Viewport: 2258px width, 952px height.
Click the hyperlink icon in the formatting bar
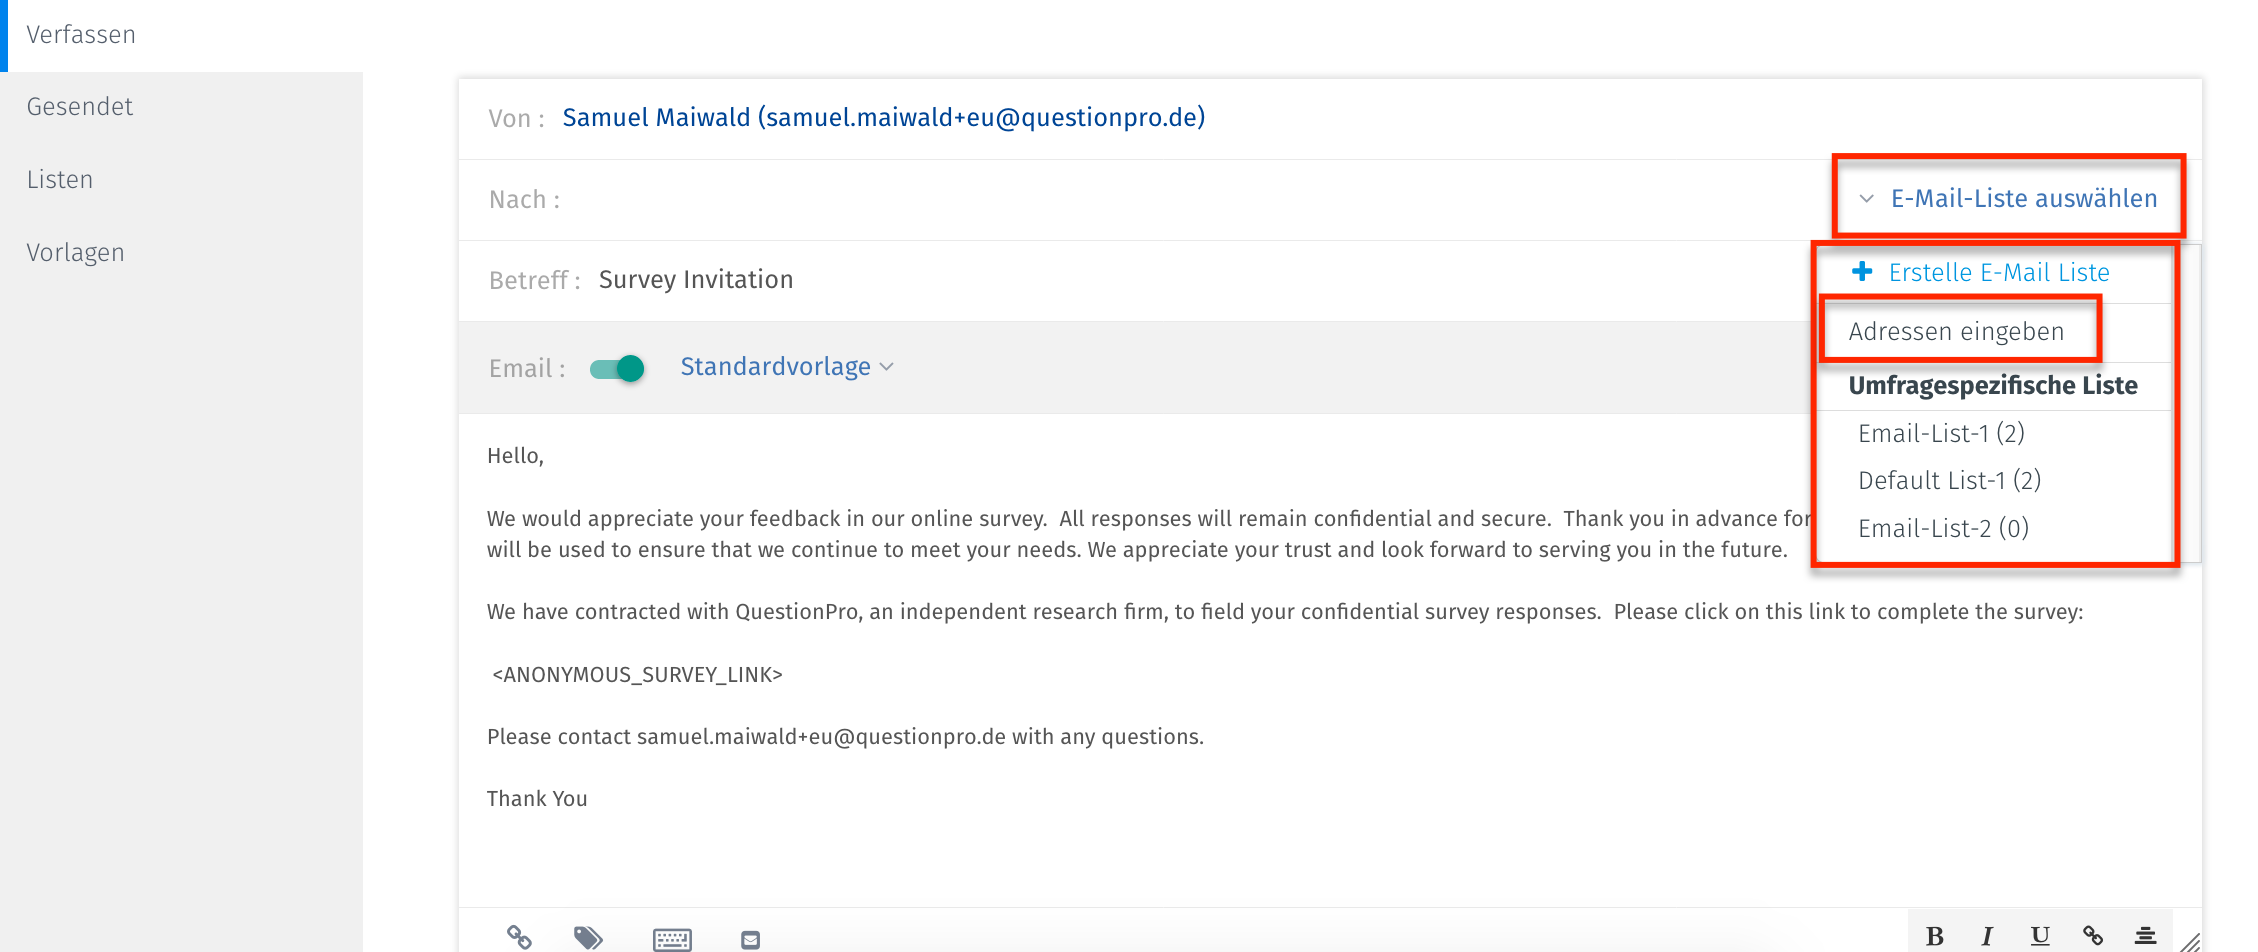coord(2092,936)
